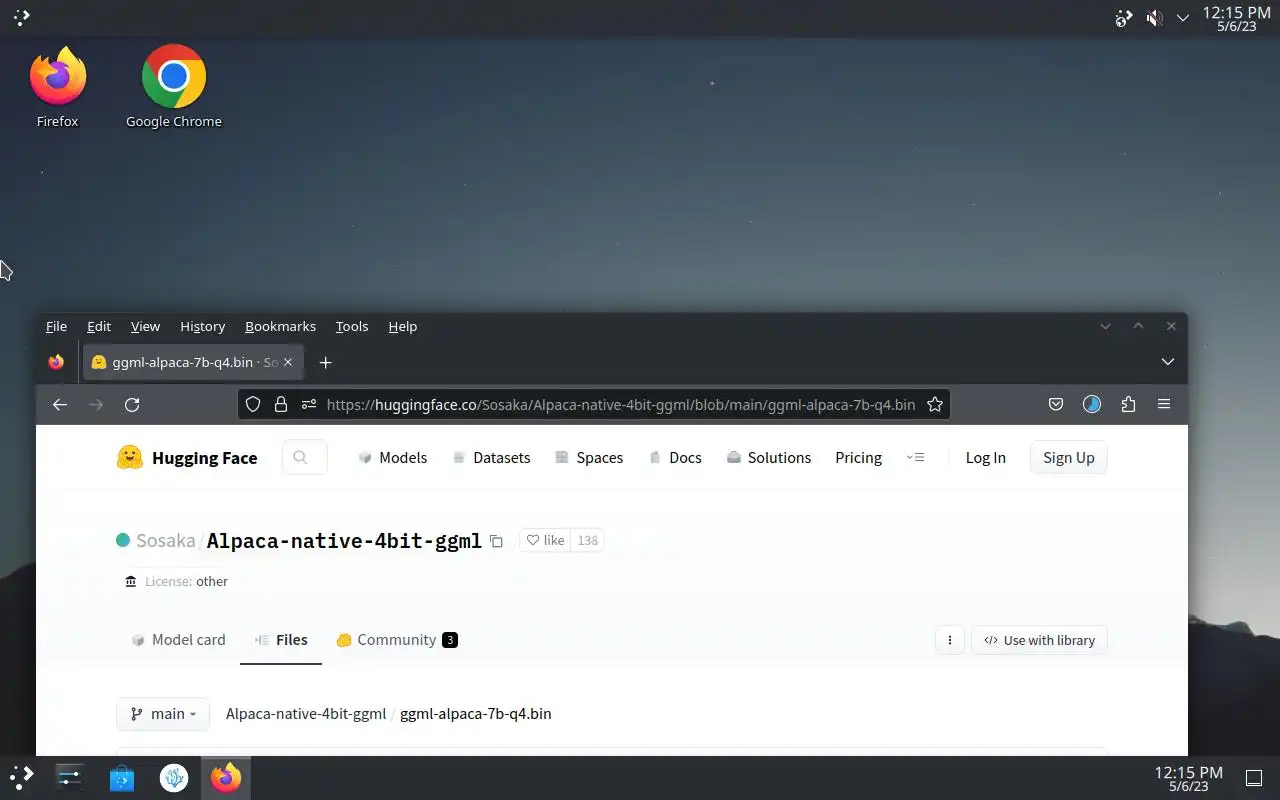Open the Google Chrome desktop shortcut
1280x800 pixels.
click(x=174, y=86)
